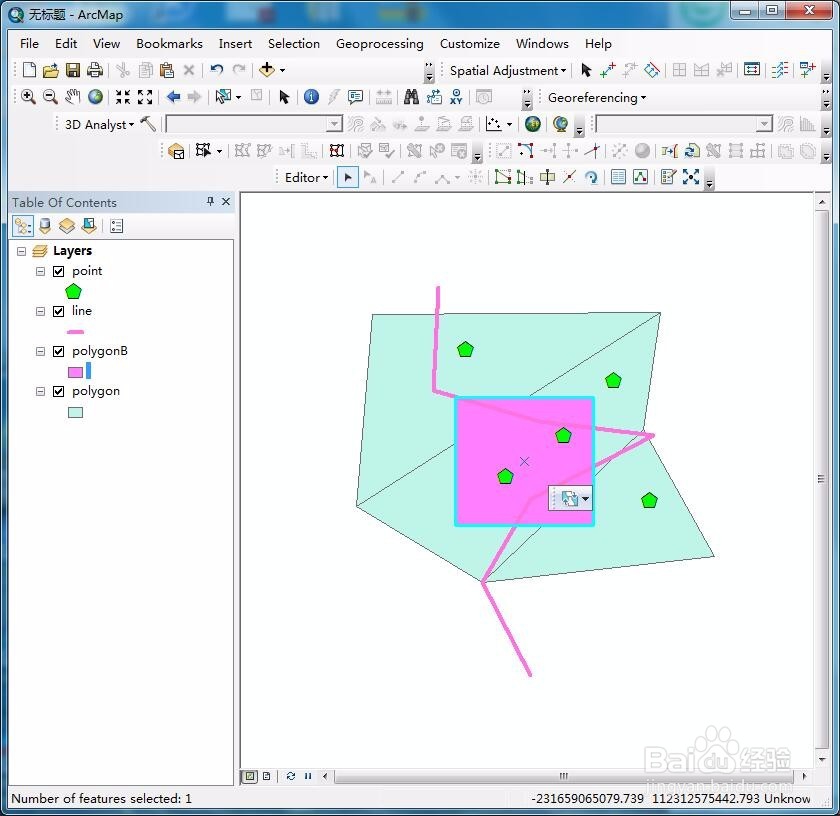Open the ArcGlobe icon
Screen dimensions: 840x816
coord(560,124)
